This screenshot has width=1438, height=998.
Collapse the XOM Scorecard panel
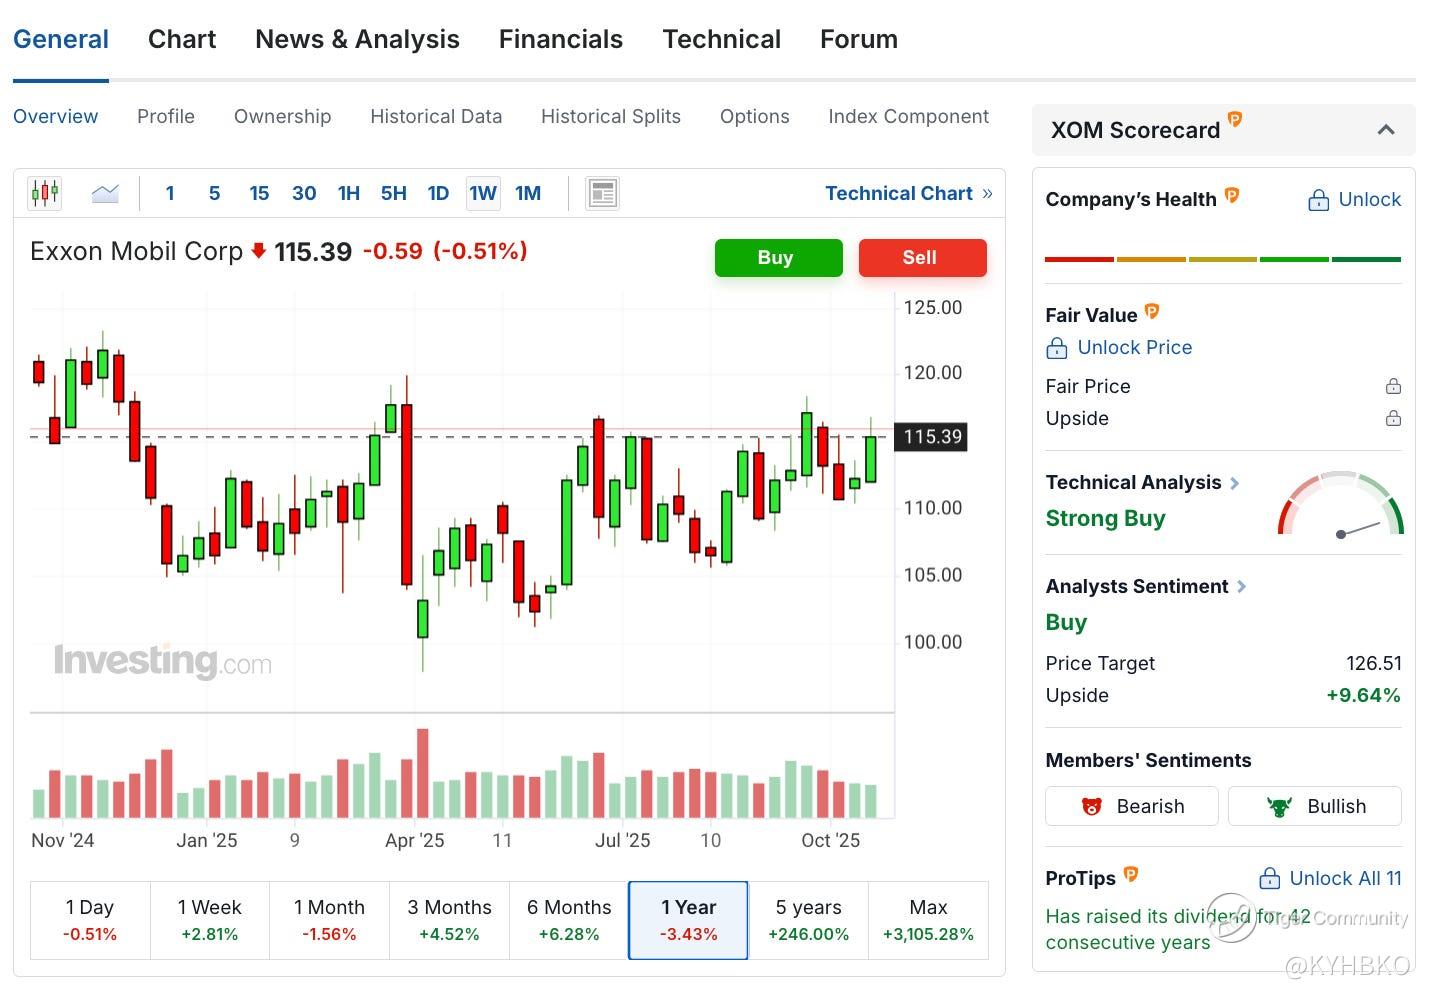point(1386,130)
